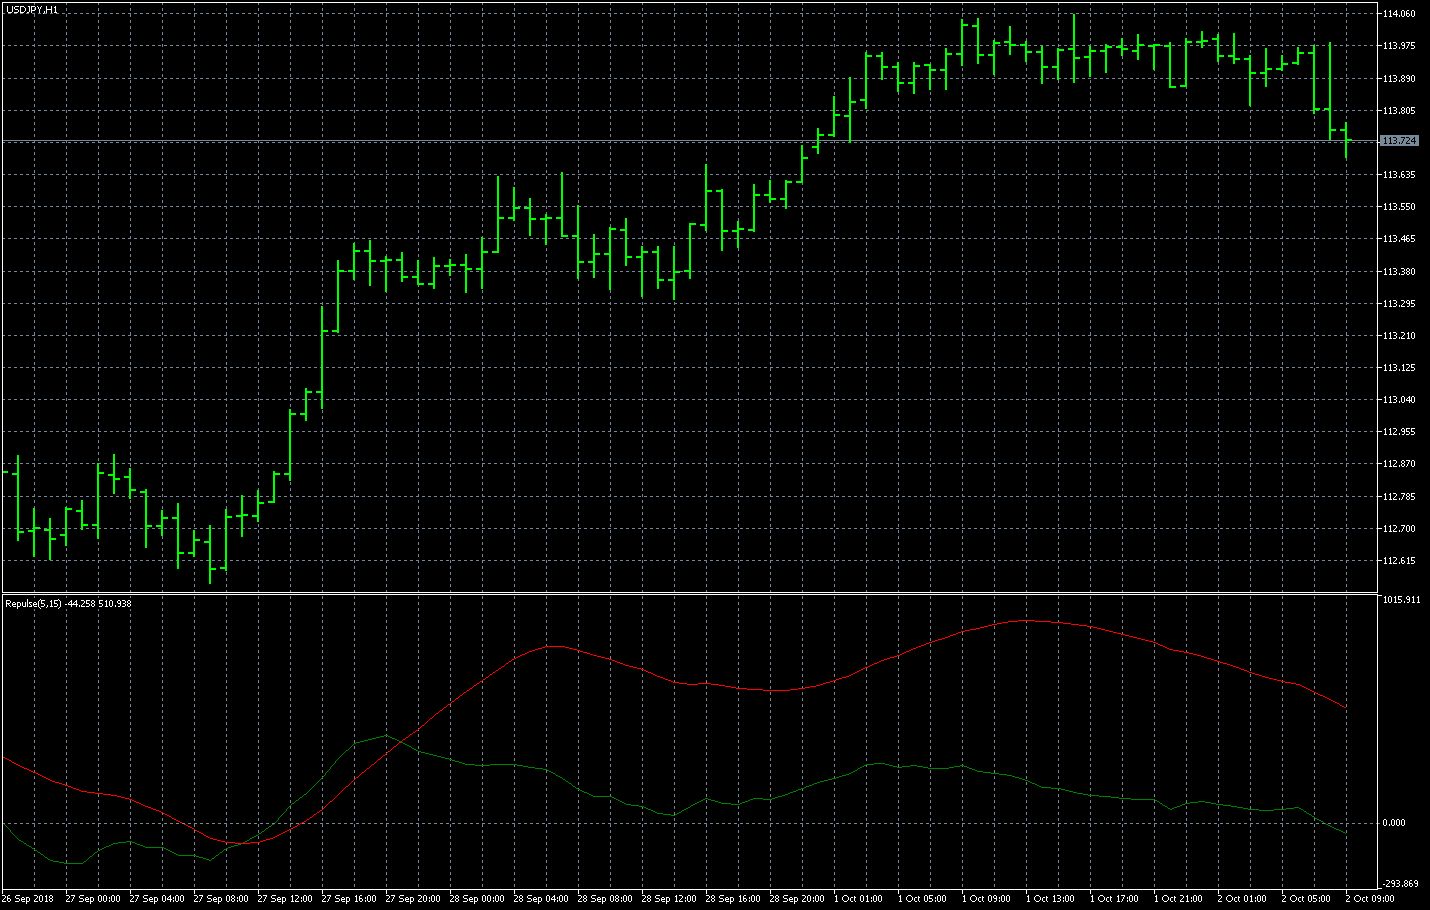
Task: Click the last price bar at chart's right edge
Action: click(1346, 138)
